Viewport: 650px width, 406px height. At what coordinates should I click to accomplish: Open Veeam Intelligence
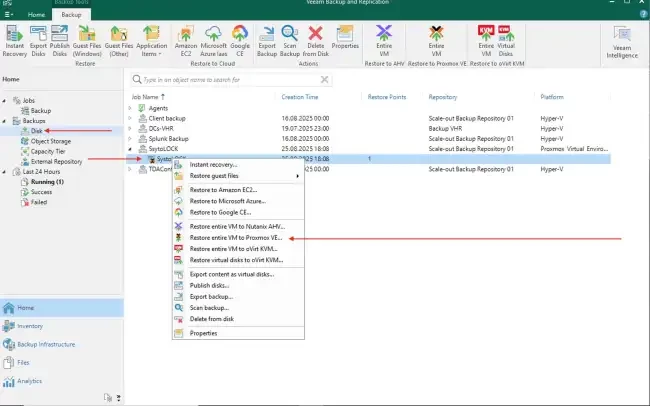(x=622, y=42)
